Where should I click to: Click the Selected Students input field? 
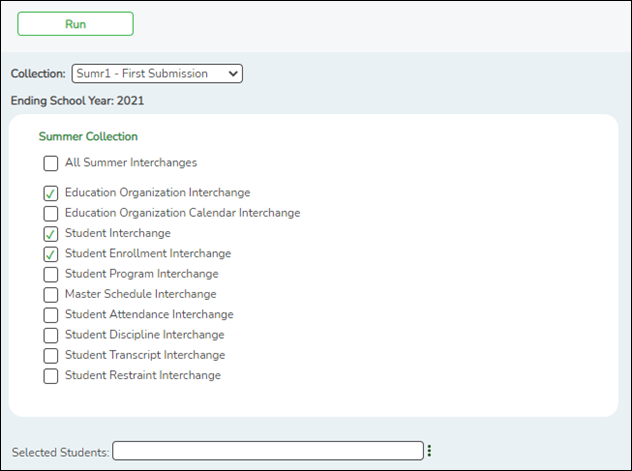pos(267,451)
